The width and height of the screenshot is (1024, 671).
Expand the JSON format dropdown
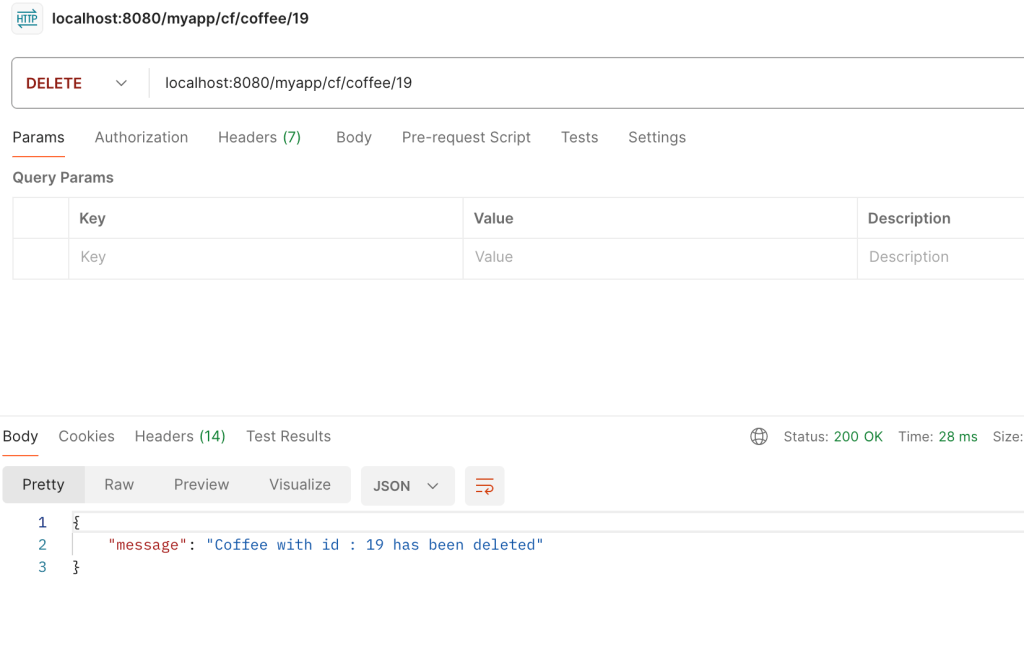407,486
